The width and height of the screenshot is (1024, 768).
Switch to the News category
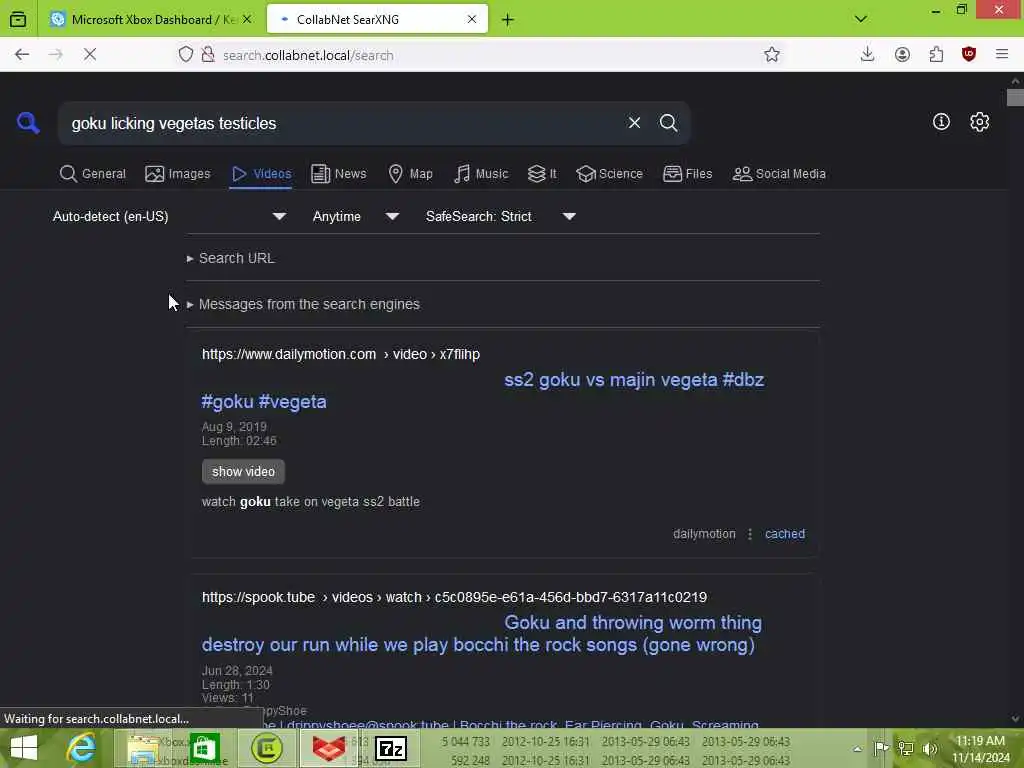click(338, 174)
